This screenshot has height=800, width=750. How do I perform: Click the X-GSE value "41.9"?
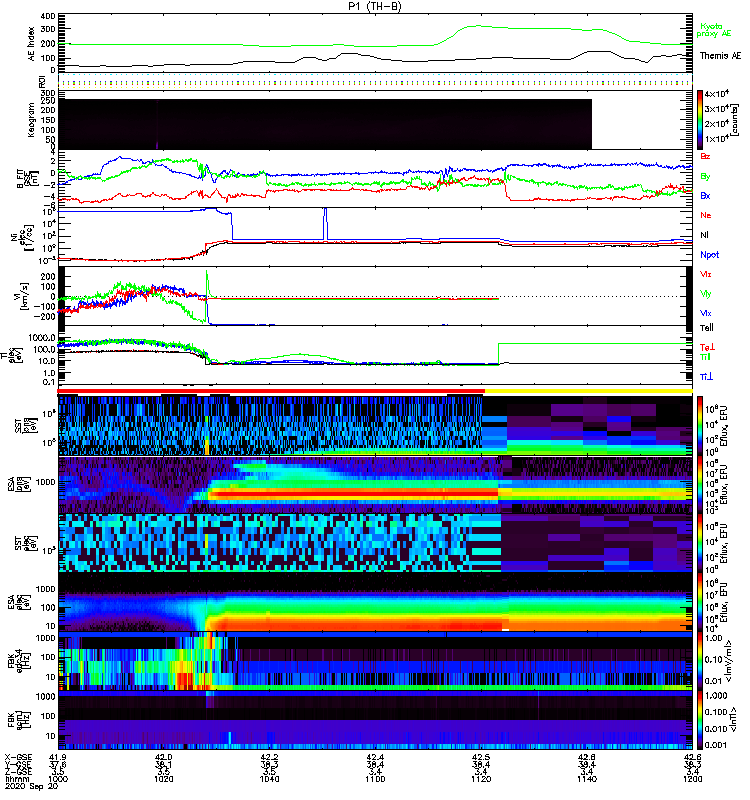(58, 757)
